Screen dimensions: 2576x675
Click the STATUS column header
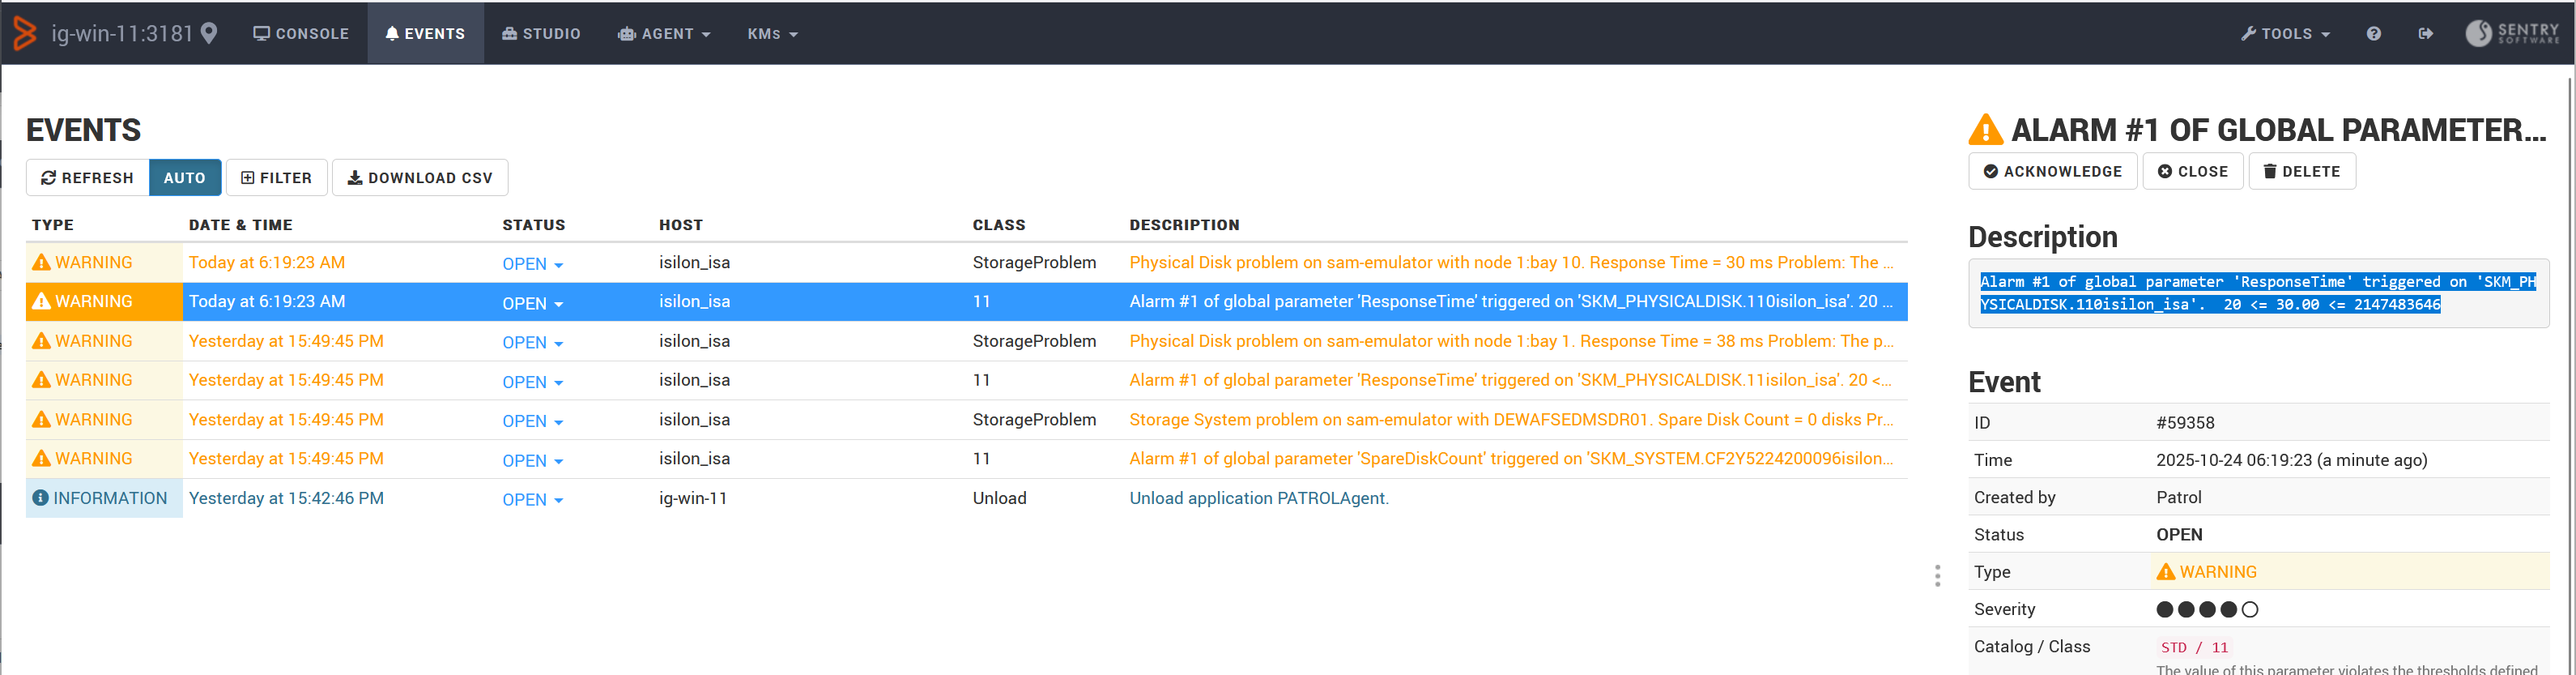(533, 225)
